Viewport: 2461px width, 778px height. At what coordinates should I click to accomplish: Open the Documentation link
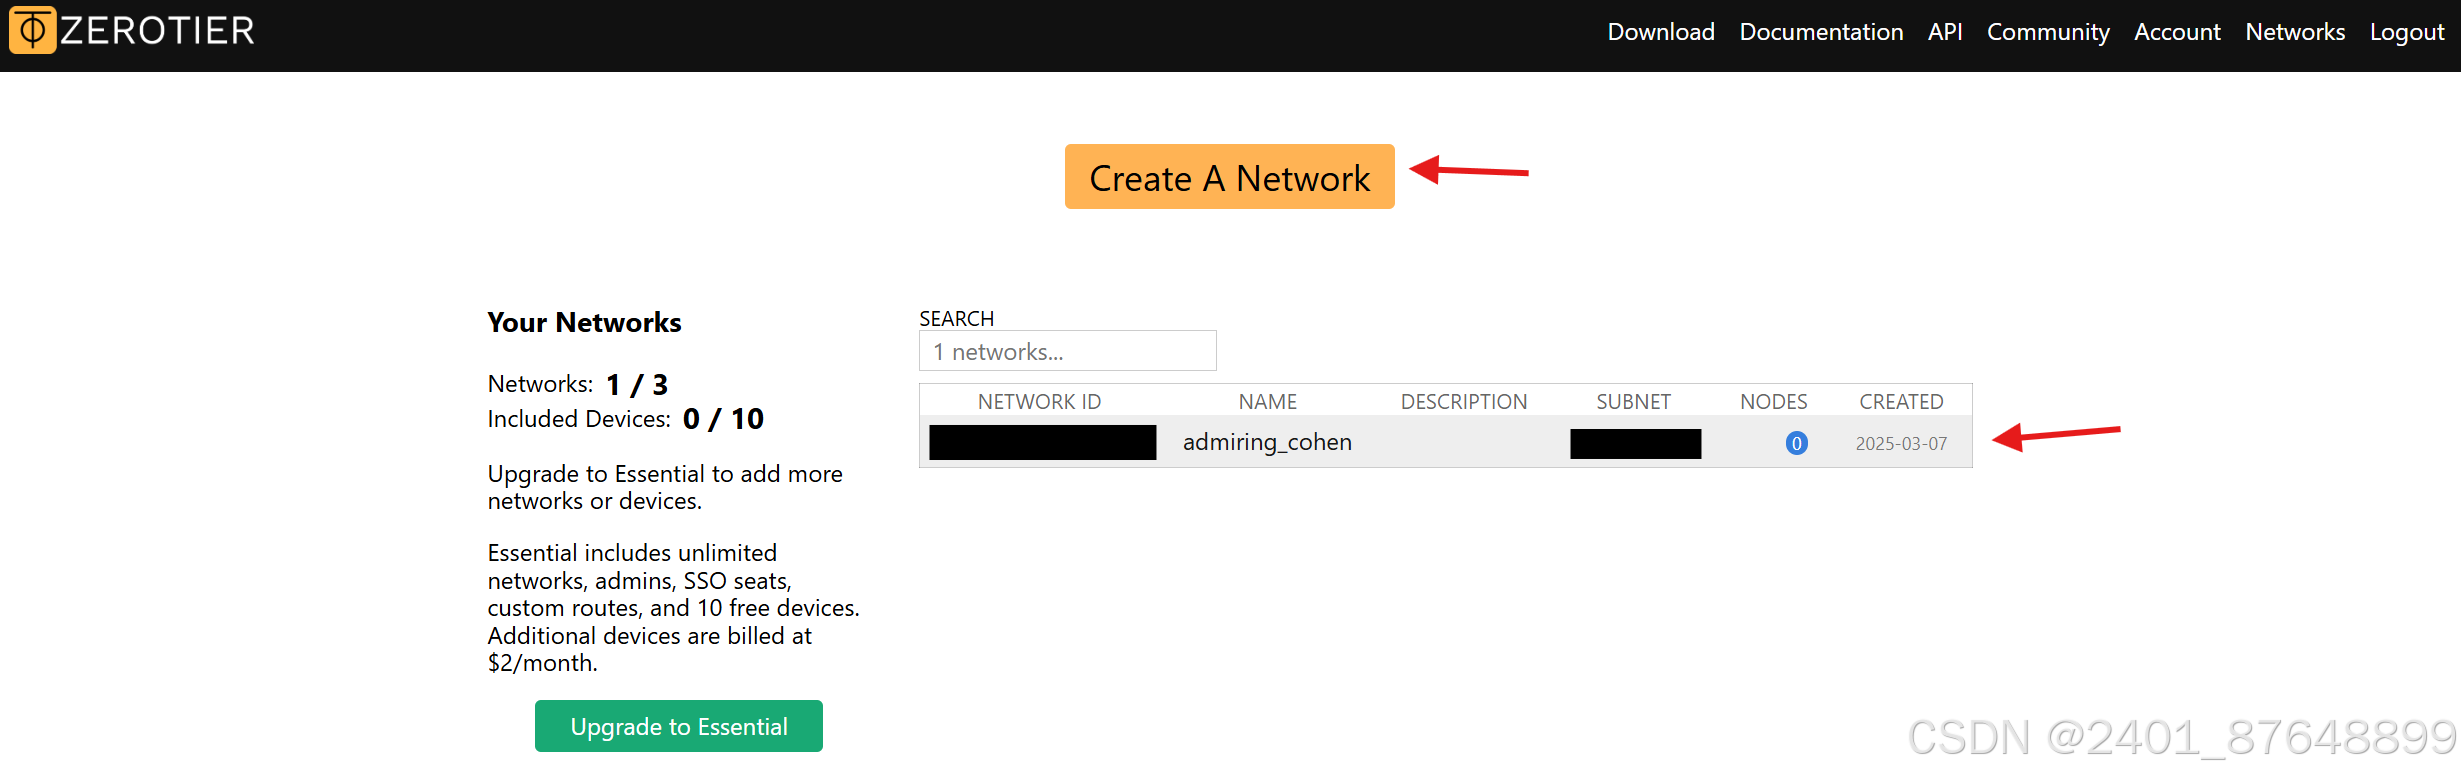1821,32
